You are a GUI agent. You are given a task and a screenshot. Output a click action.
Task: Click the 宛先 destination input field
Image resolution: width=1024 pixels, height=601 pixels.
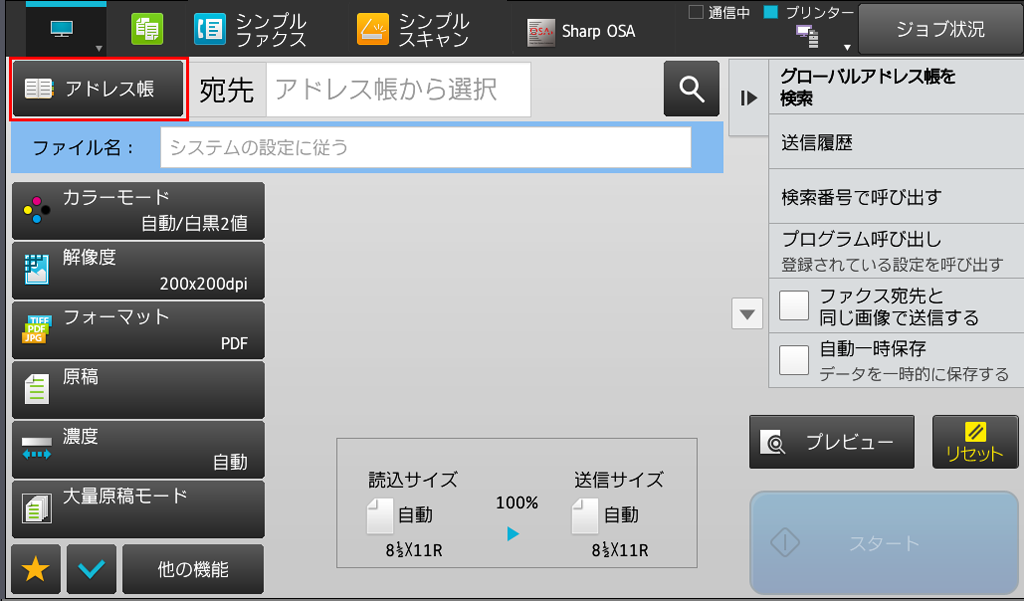[x=398, y=89]
